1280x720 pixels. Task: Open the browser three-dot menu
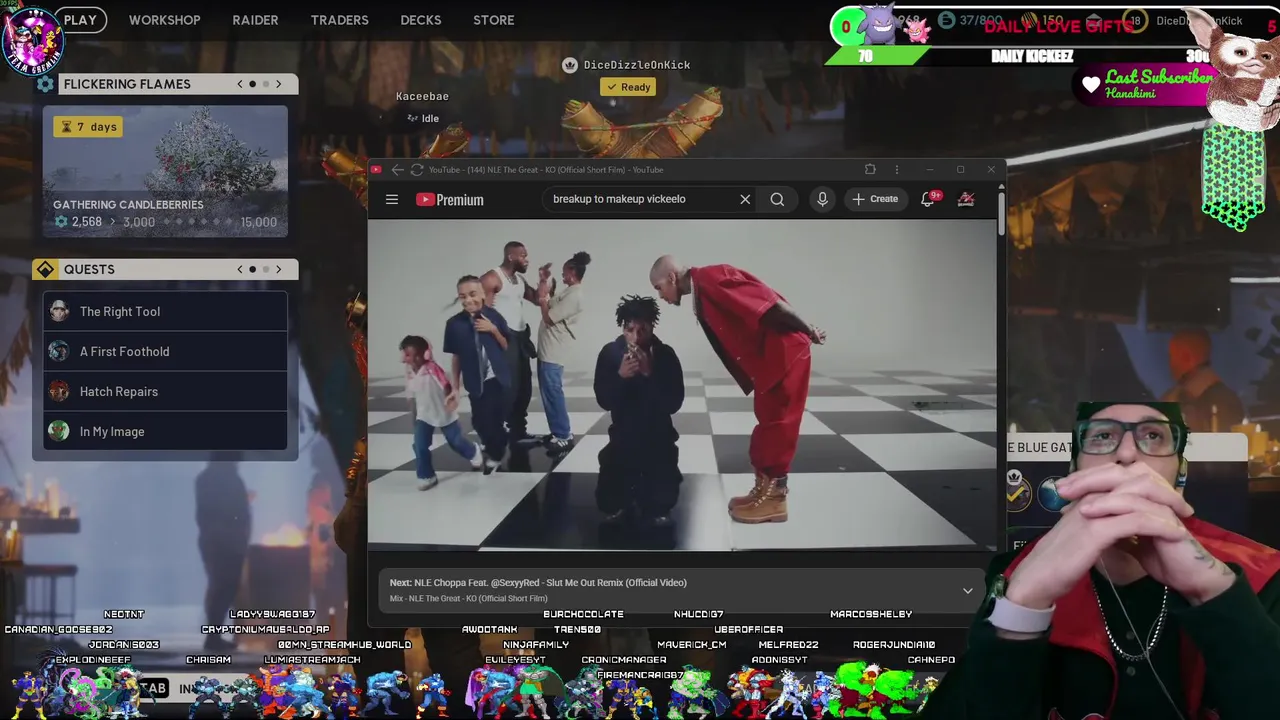click(x=897, y=170)
